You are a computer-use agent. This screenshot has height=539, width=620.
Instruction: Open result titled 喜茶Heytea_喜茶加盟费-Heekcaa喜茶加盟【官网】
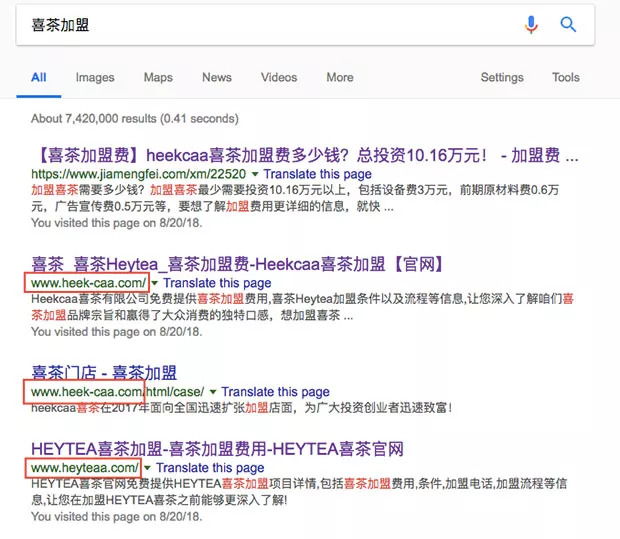coord(238,264)
